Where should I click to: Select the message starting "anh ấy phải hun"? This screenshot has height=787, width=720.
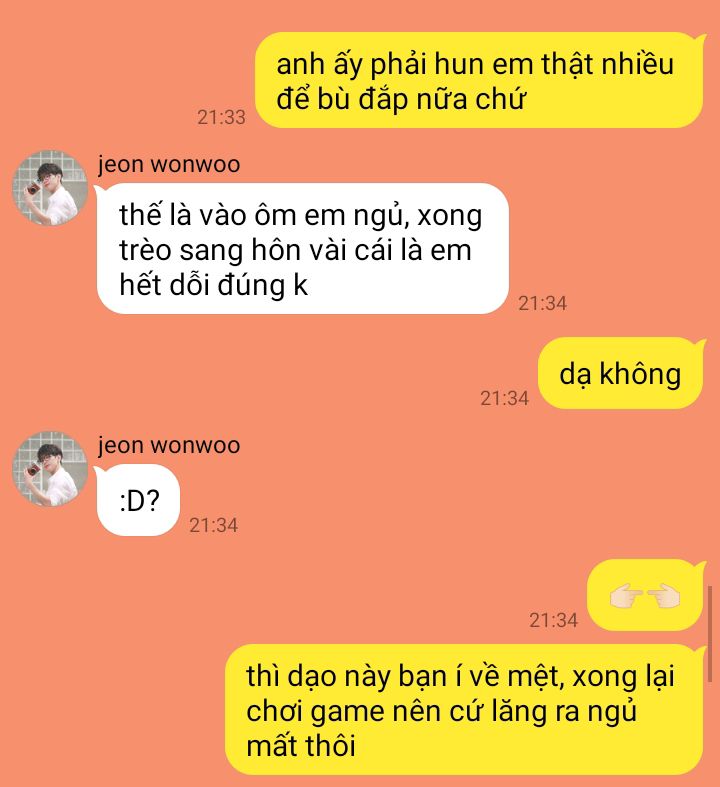pyautogui.click(x=480, y=80)
